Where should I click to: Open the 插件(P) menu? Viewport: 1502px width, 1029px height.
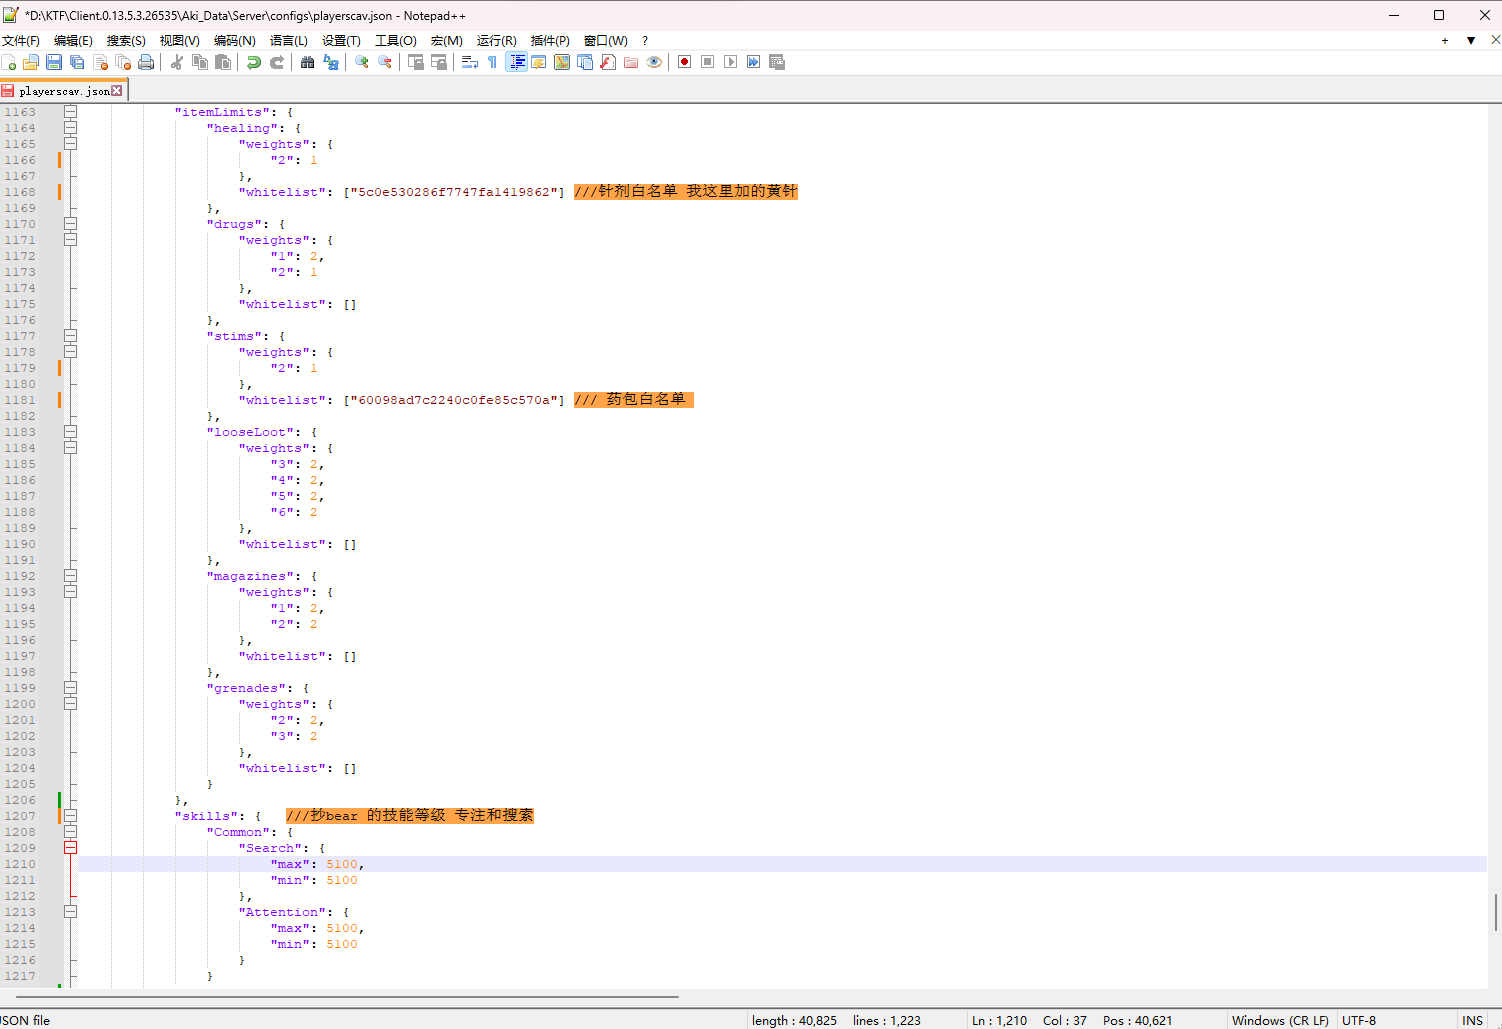tap(550, 40)
